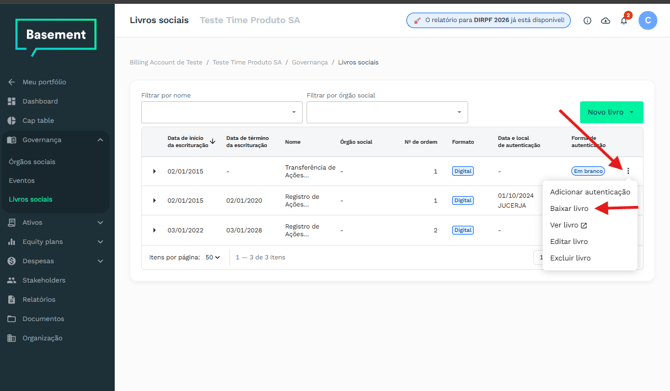The image size is (670, 391).
Task: Click Meu portfólio link in sidebar
Action: 44,82
